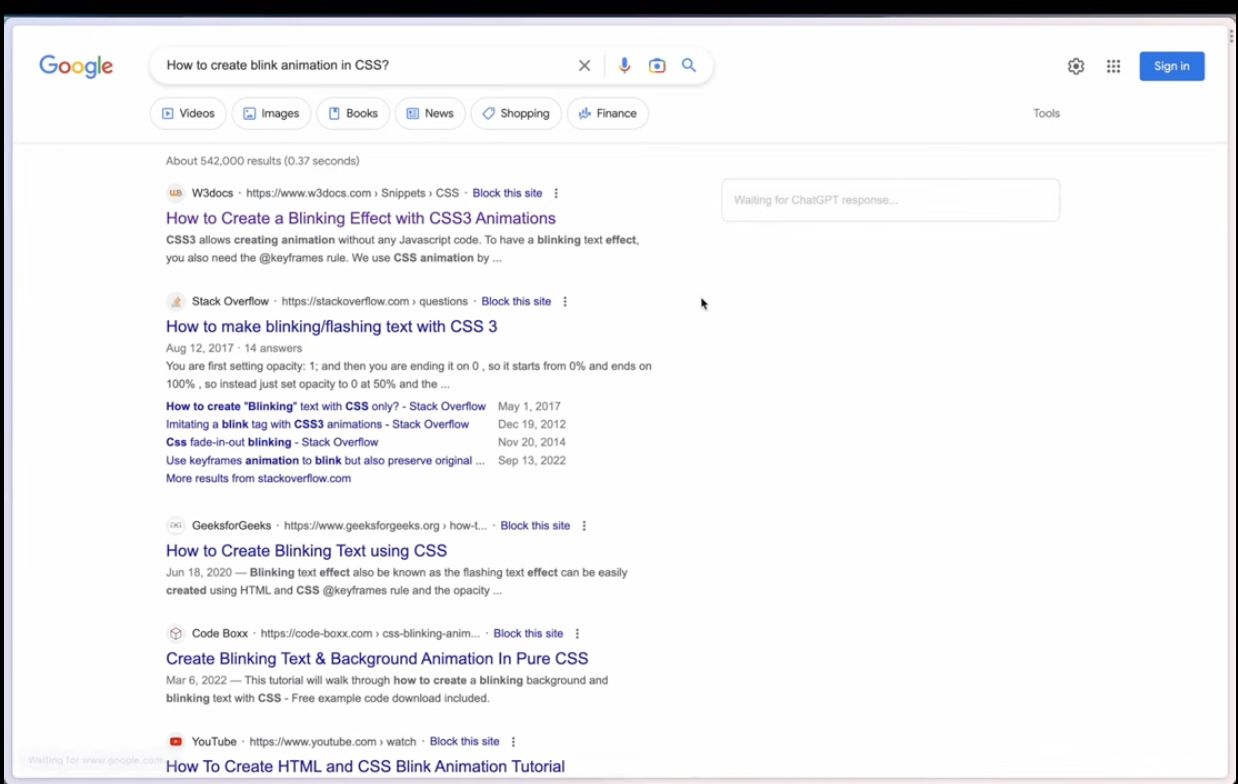Open quick settings gear icon
The width and height of the screenshot is (1238, 784).
(x=1075, y=65)
